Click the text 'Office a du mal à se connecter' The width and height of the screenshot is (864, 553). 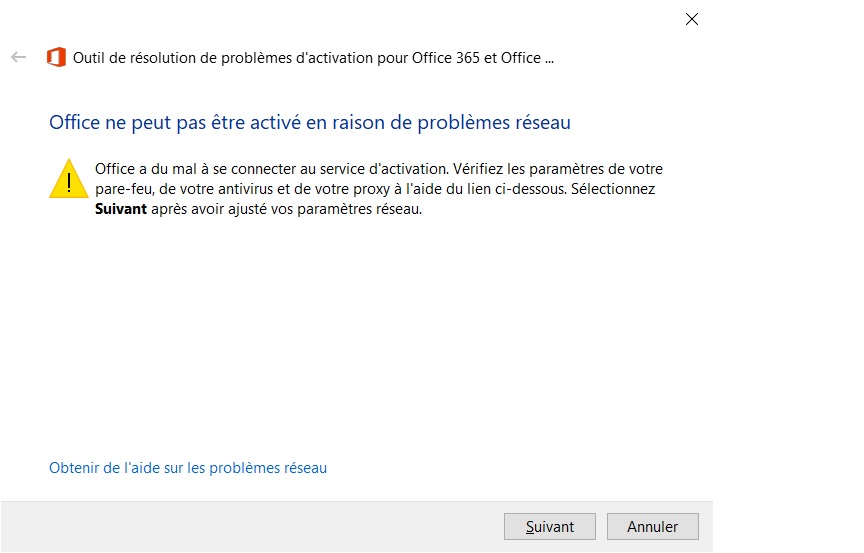(x=196, y=169)
